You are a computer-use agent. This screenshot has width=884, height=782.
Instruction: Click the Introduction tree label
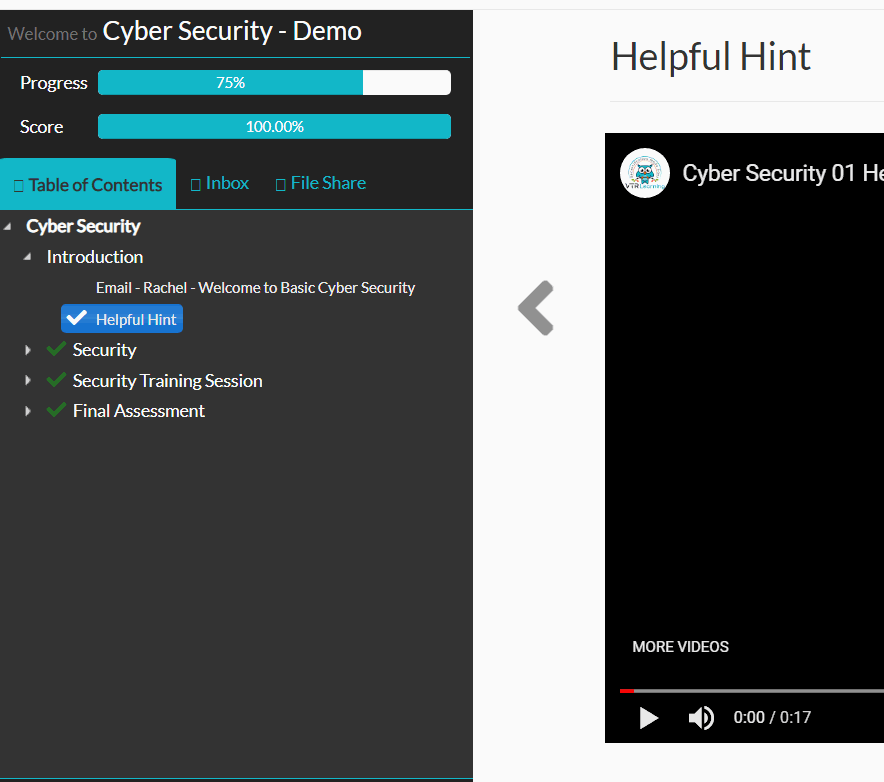(x=95, y=257)
